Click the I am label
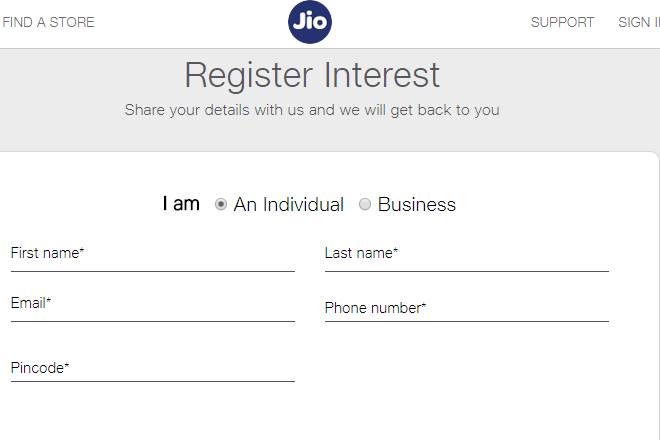Image resolution: width=660 pixels, height=440 pixels. [181, 204]
